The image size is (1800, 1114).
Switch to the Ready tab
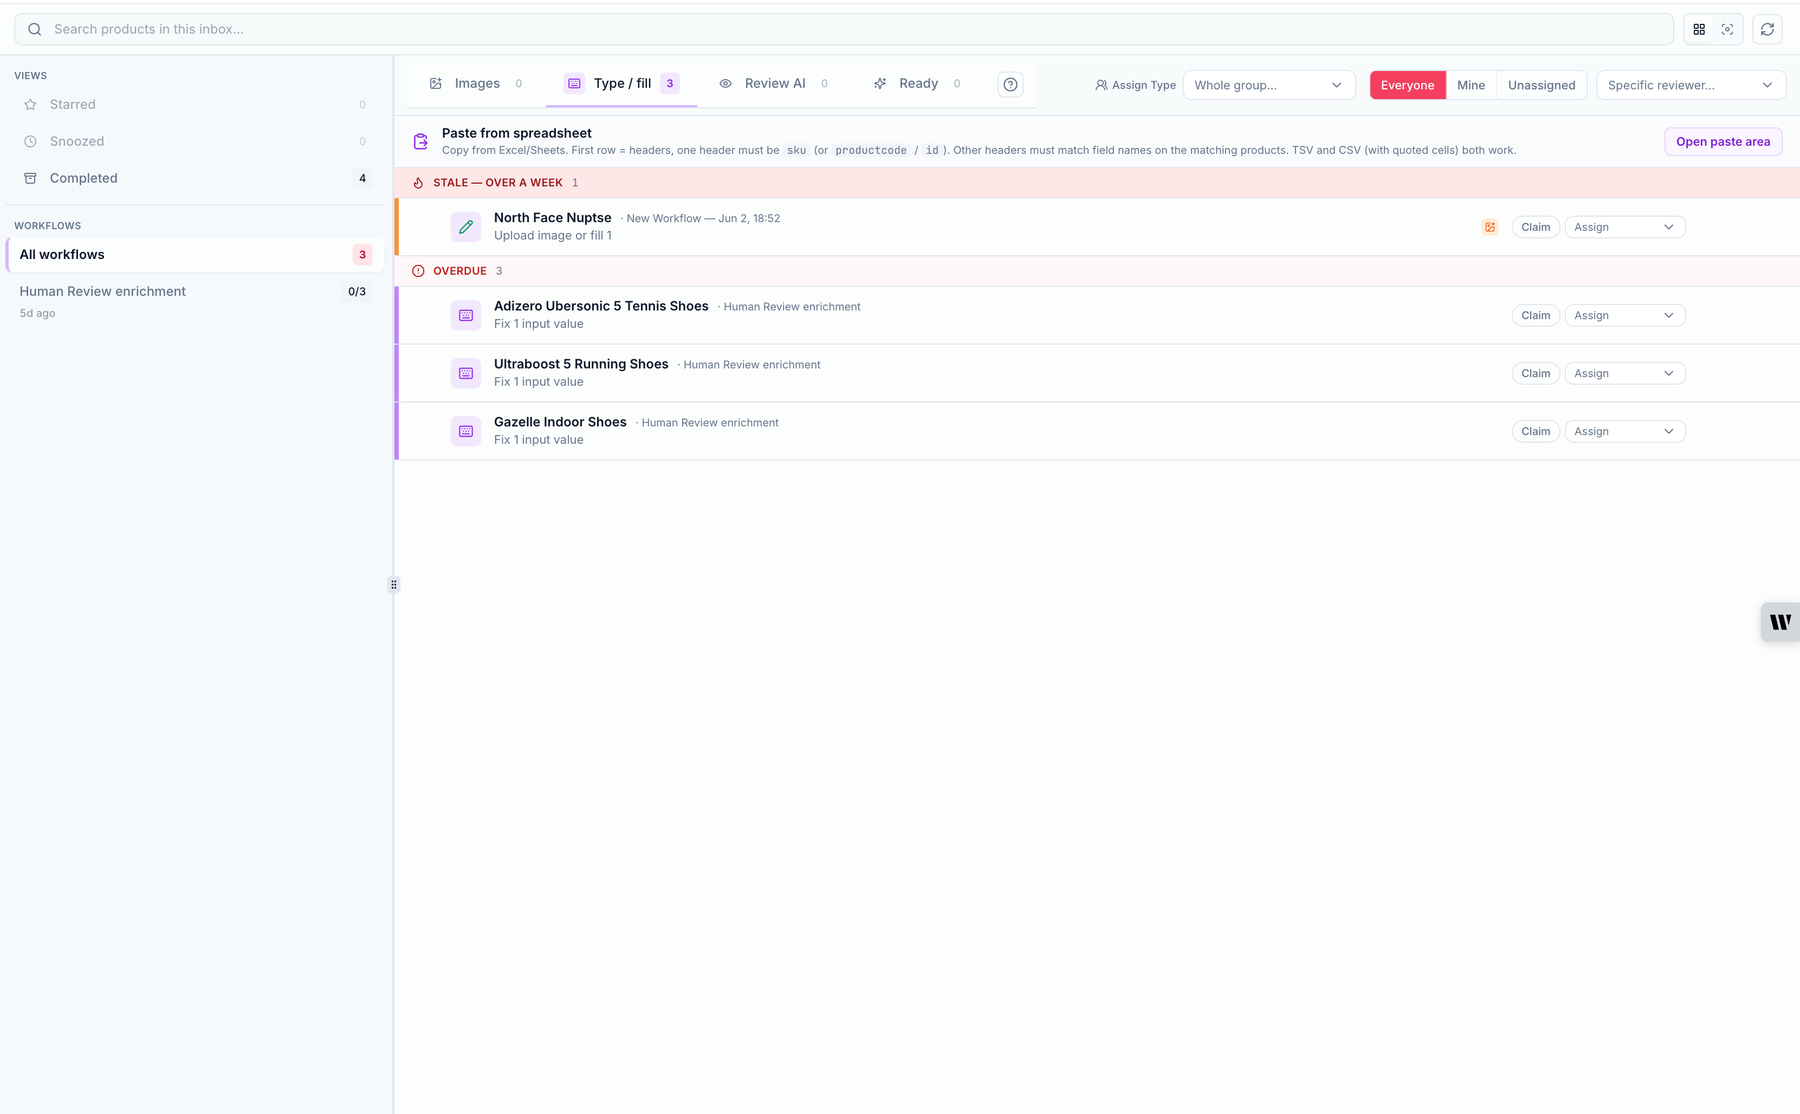tap(917, 83)
